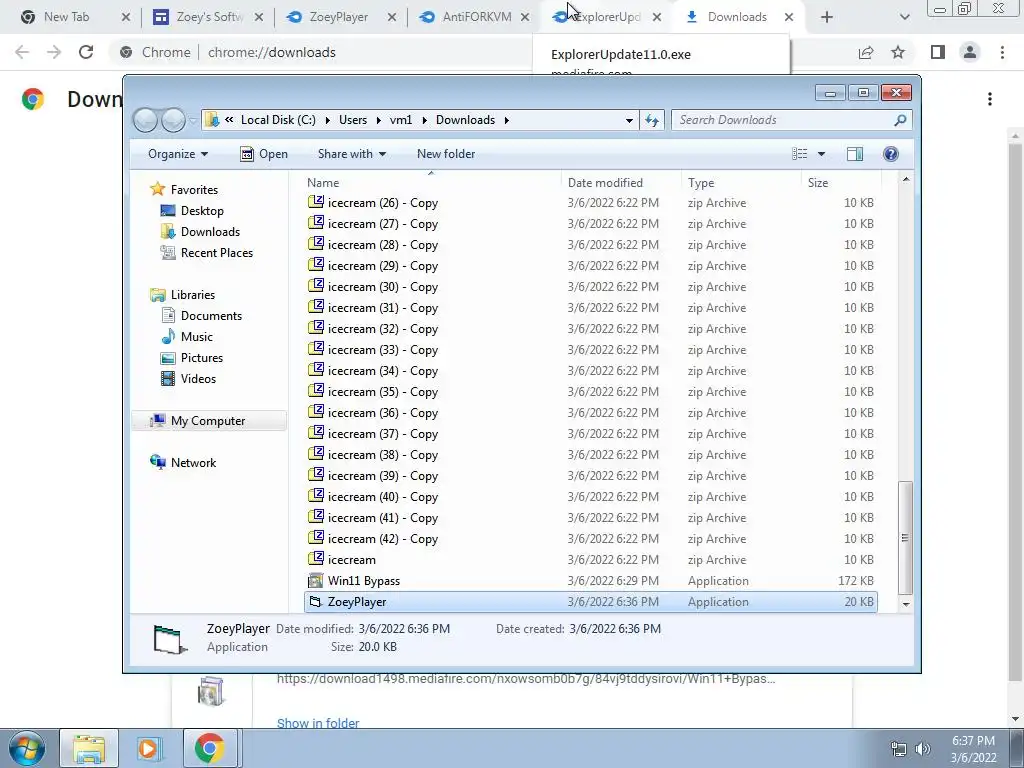Screen dimensions: 1024x768
Task: Click the Chrome share page icon
Action: pos(866,52)
